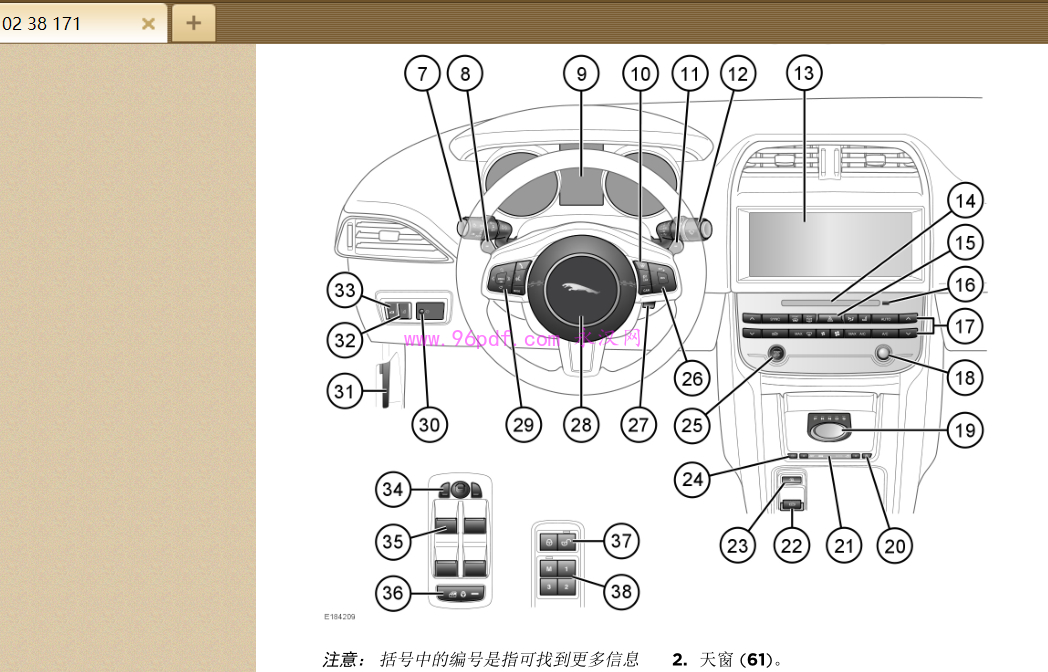Image resolution: width=1048 pixels, height=672 pixels.
Task: Click the instrument cluster center display
Action: (581, 187)
